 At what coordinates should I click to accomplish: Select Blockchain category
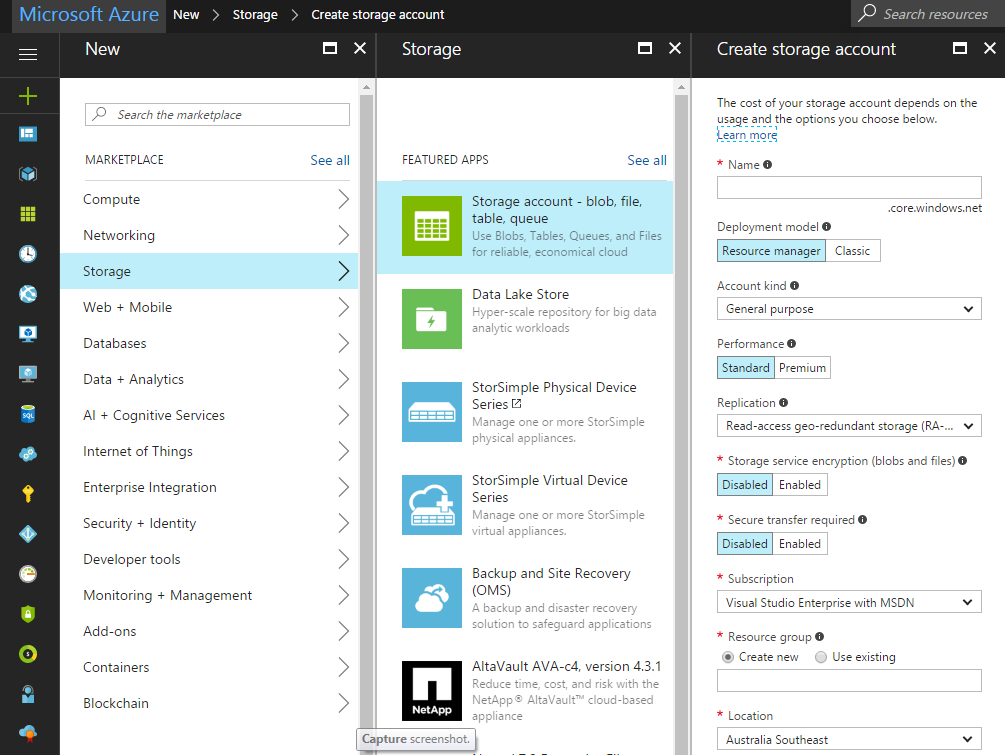click(209, 703)
